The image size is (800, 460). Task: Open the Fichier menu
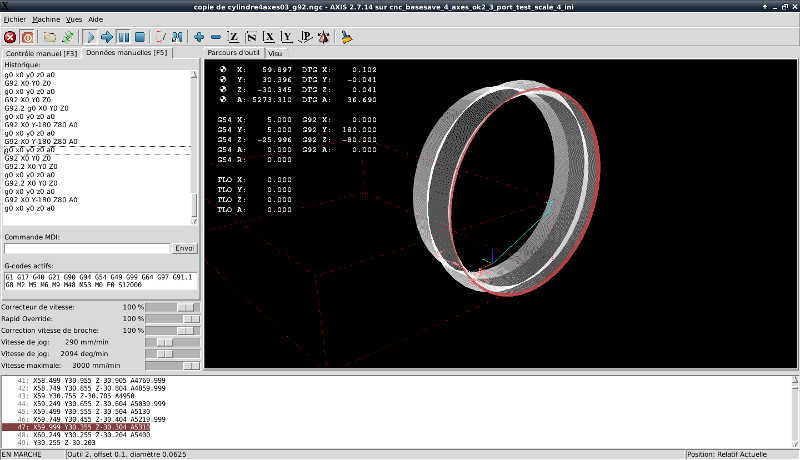click(14, 19)
